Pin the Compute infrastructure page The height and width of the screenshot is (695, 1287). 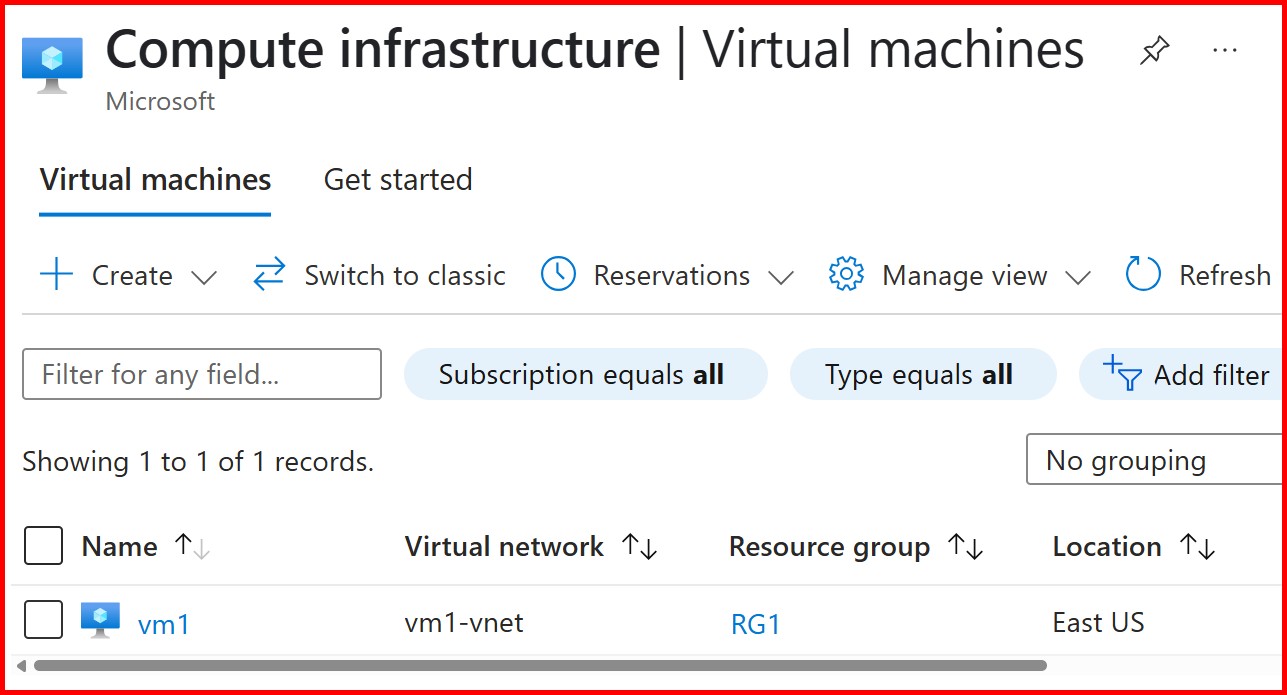point(1155,51)
